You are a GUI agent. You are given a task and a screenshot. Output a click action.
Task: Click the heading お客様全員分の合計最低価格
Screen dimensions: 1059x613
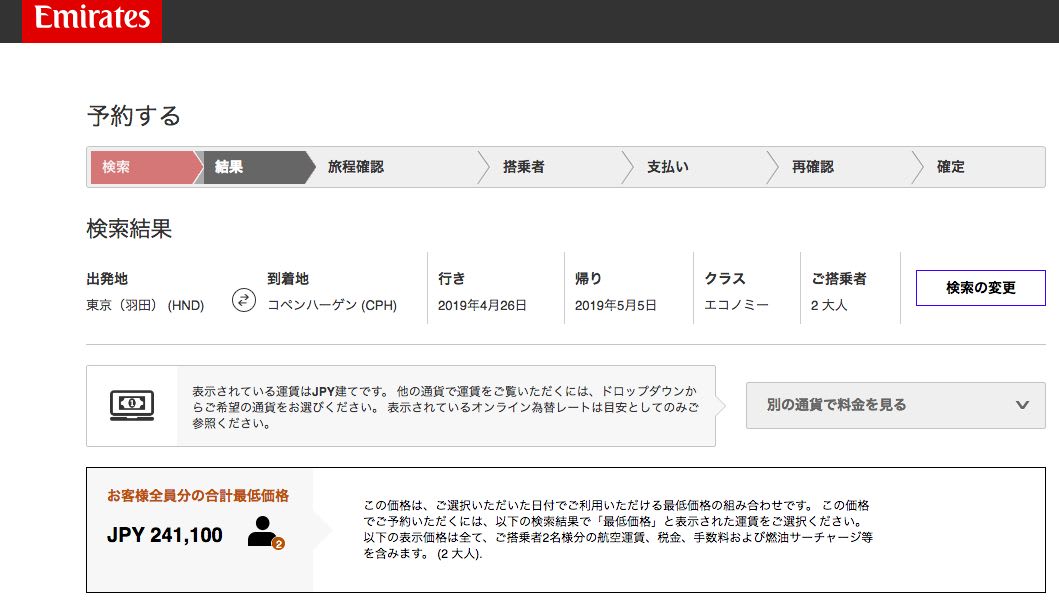point(198,496)
